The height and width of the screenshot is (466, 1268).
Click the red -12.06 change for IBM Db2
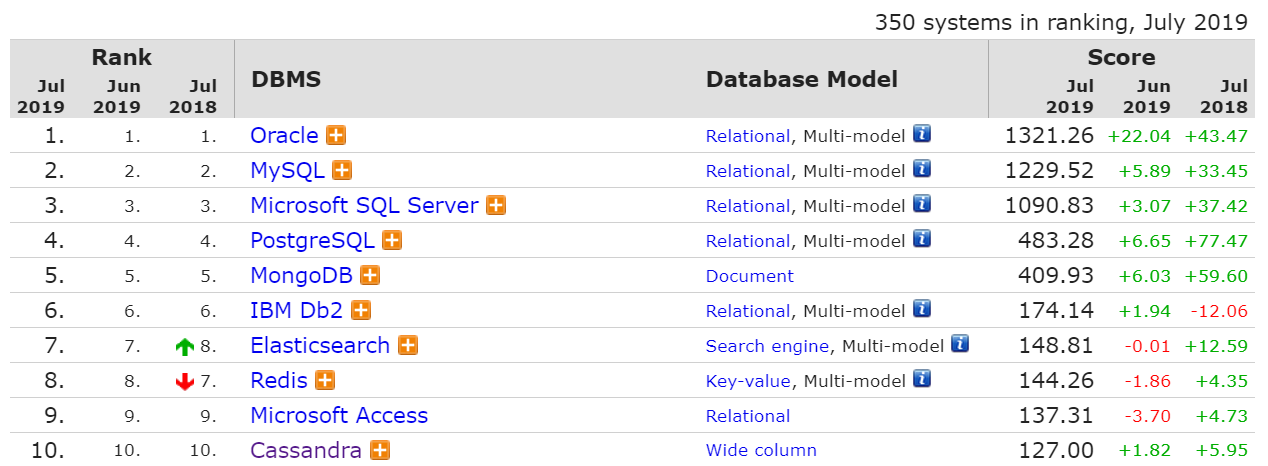(x=1219, y=311)
